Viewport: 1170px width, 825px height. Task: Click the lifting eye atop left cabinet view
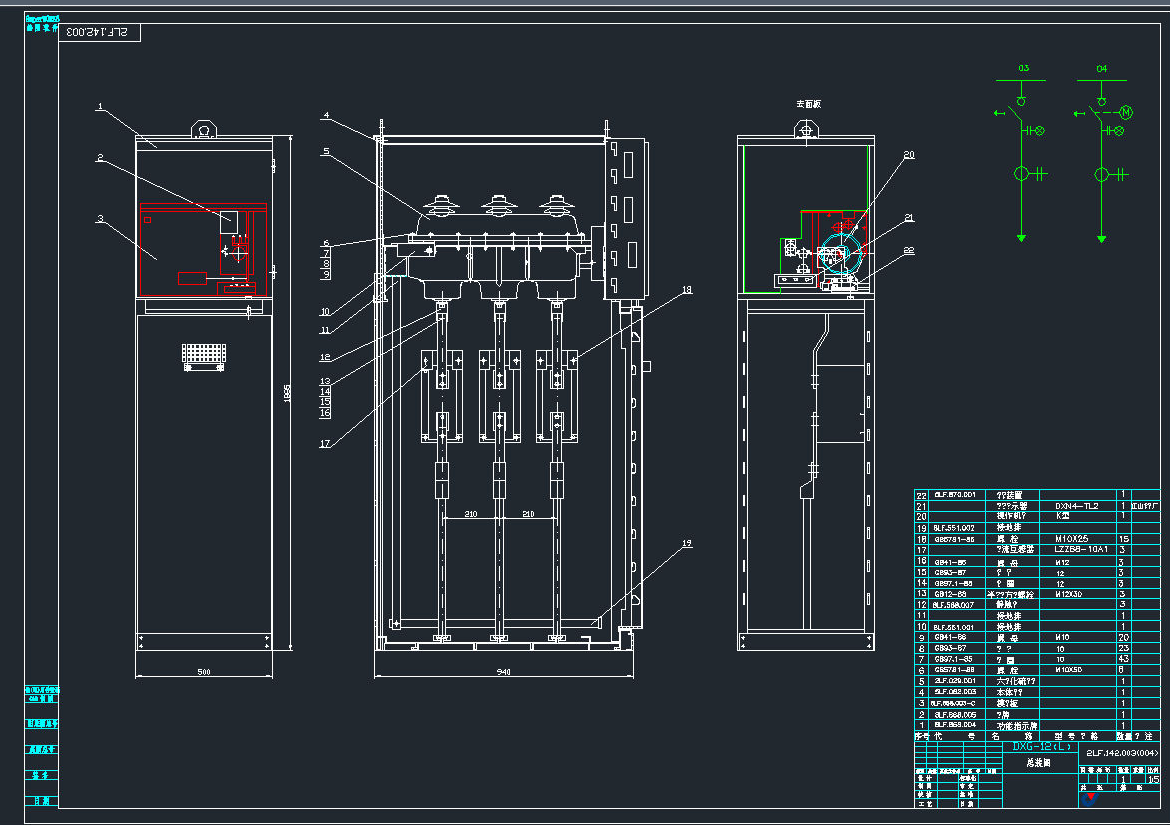pos(204,129)
